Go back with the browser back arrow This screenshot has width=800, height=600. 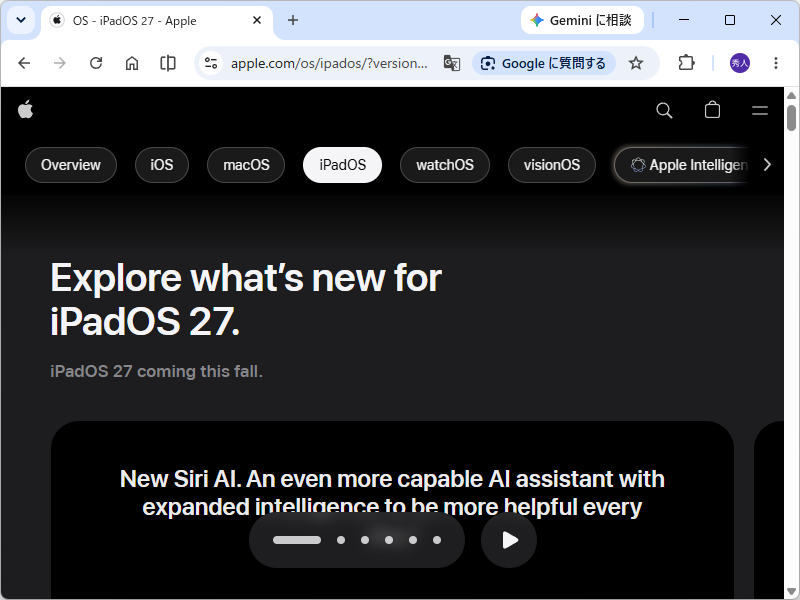click(x=24, y=63)
